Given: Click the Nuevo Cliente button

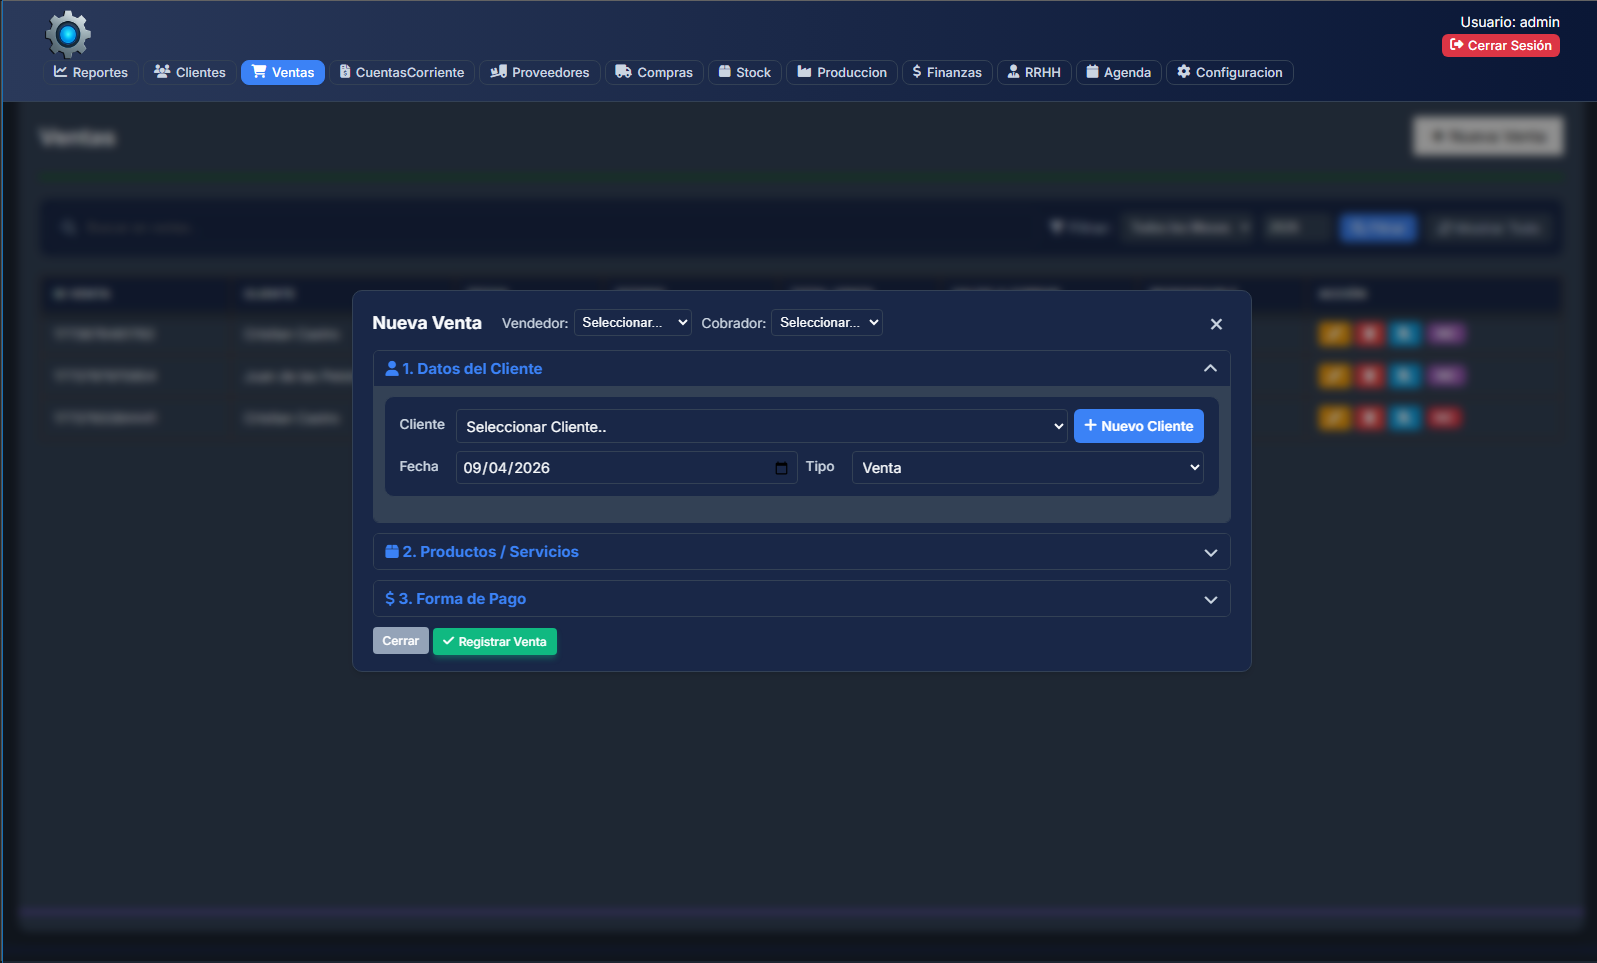Looking at the screenshot, I should tap(1139, 426).
